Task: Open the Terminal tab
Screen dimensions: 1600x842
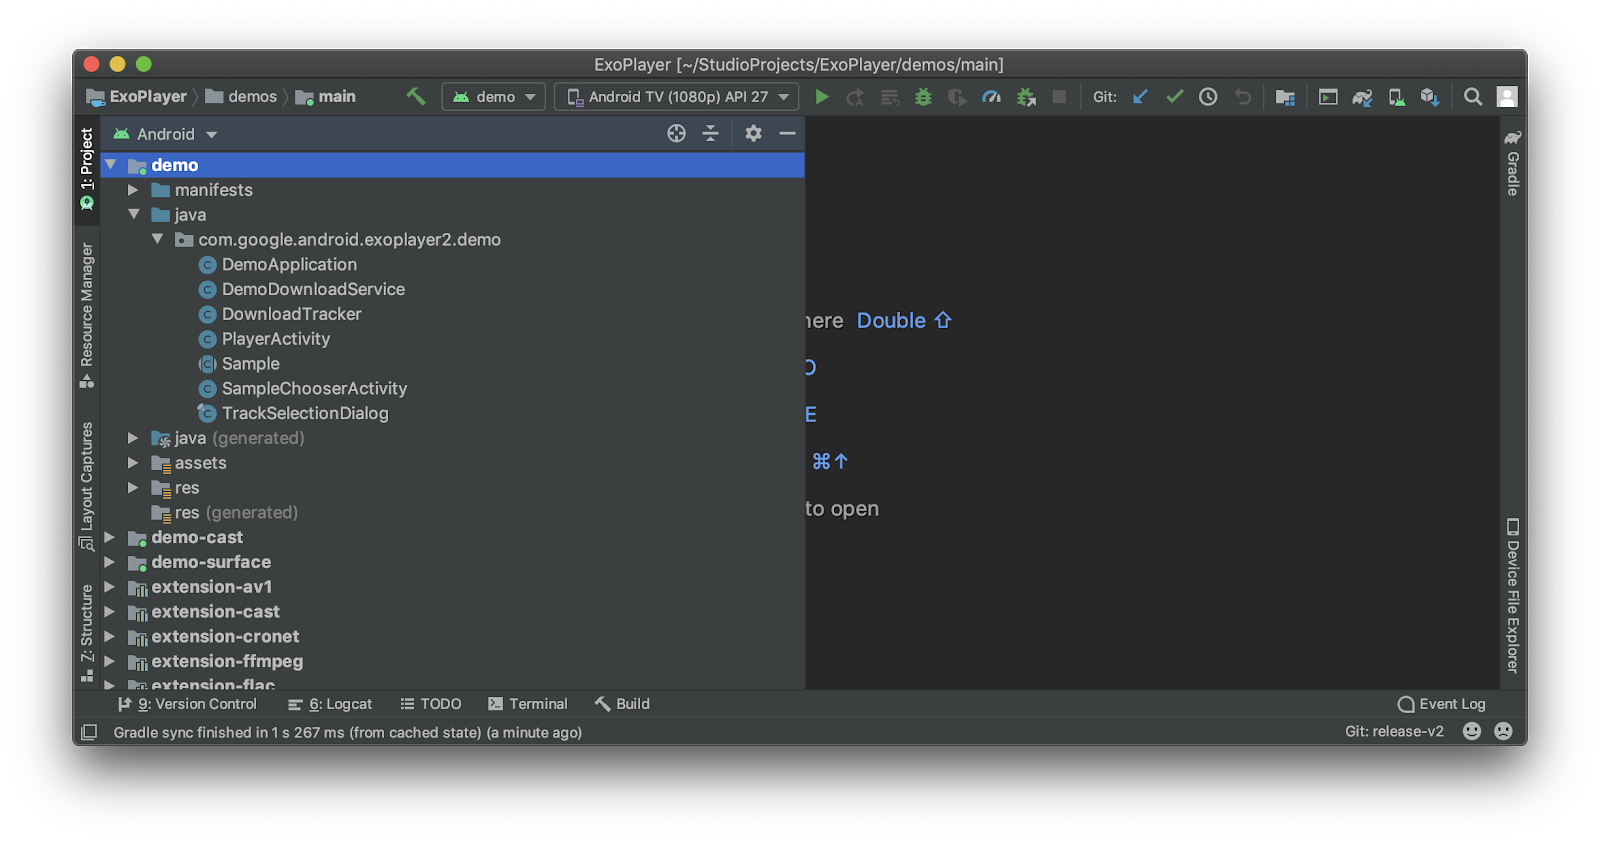Action: 527,704
